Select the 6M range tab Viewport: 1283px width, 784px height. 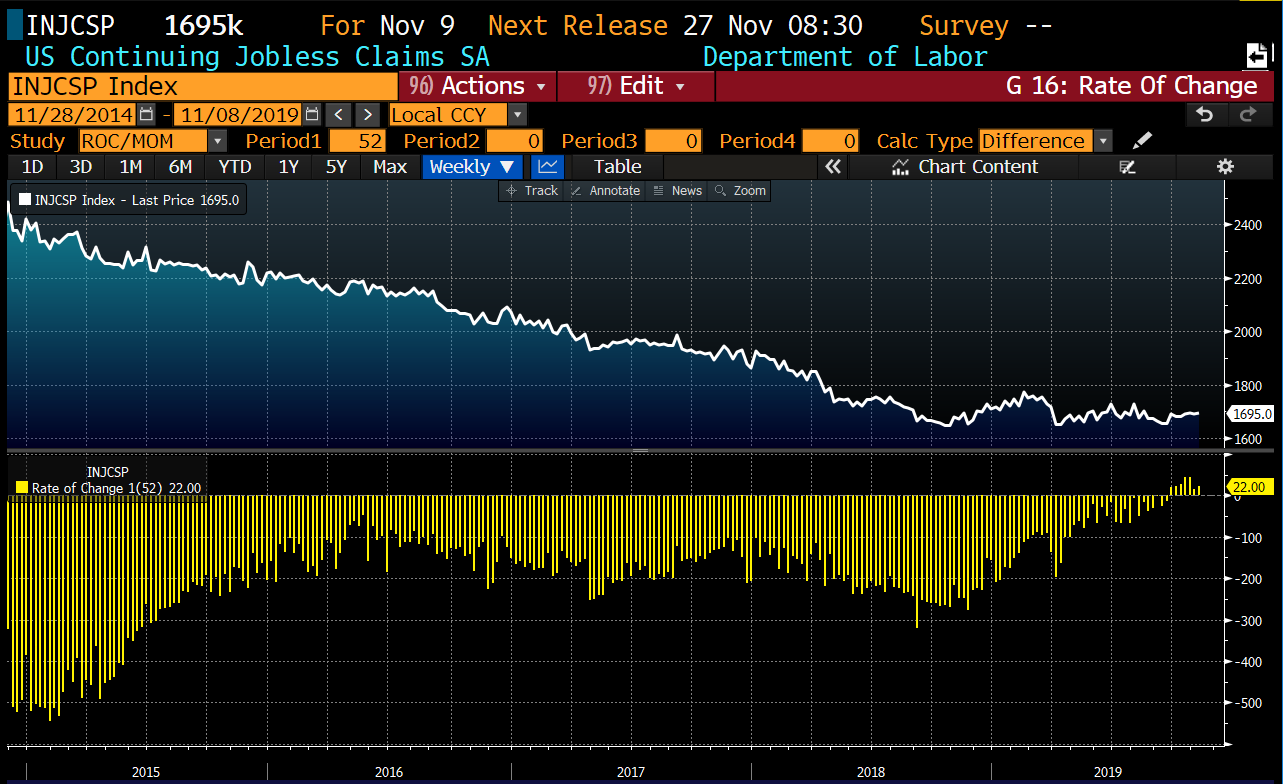click(x=180, y=167)
